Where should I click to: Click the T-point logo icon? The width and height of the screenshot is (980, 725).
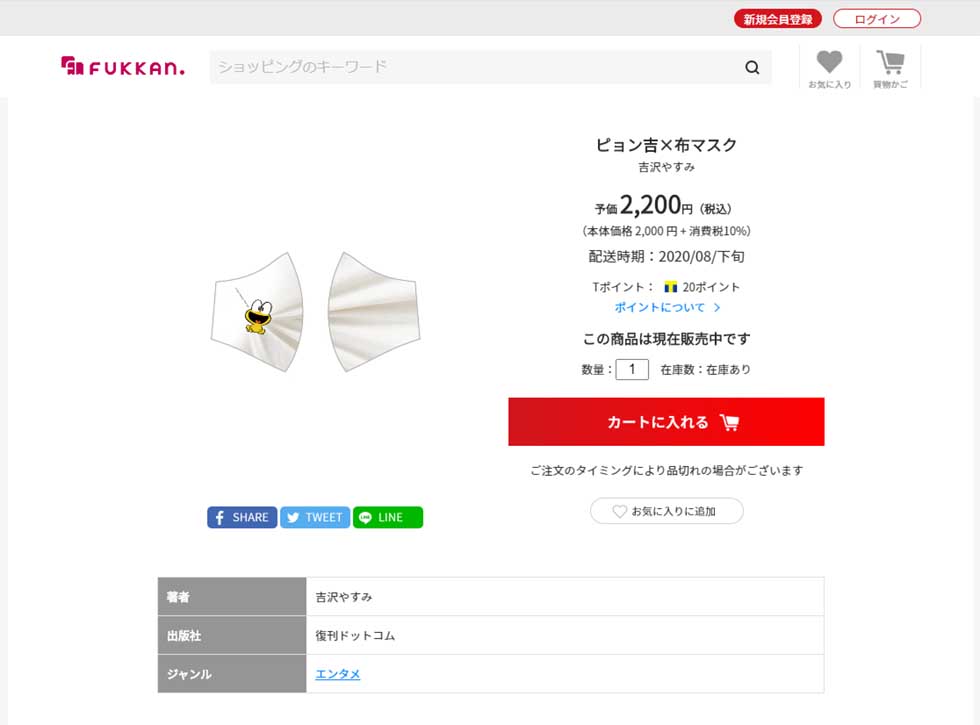click(671, 288)
